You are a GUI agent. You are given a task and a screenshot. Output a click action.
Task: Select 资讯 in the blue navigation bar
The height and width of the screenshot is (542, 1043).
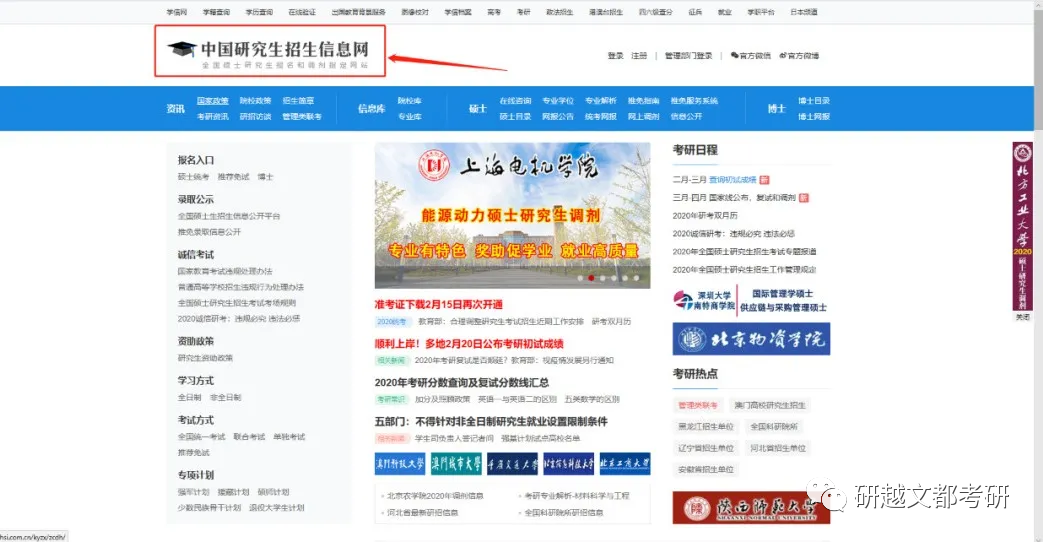176,108
